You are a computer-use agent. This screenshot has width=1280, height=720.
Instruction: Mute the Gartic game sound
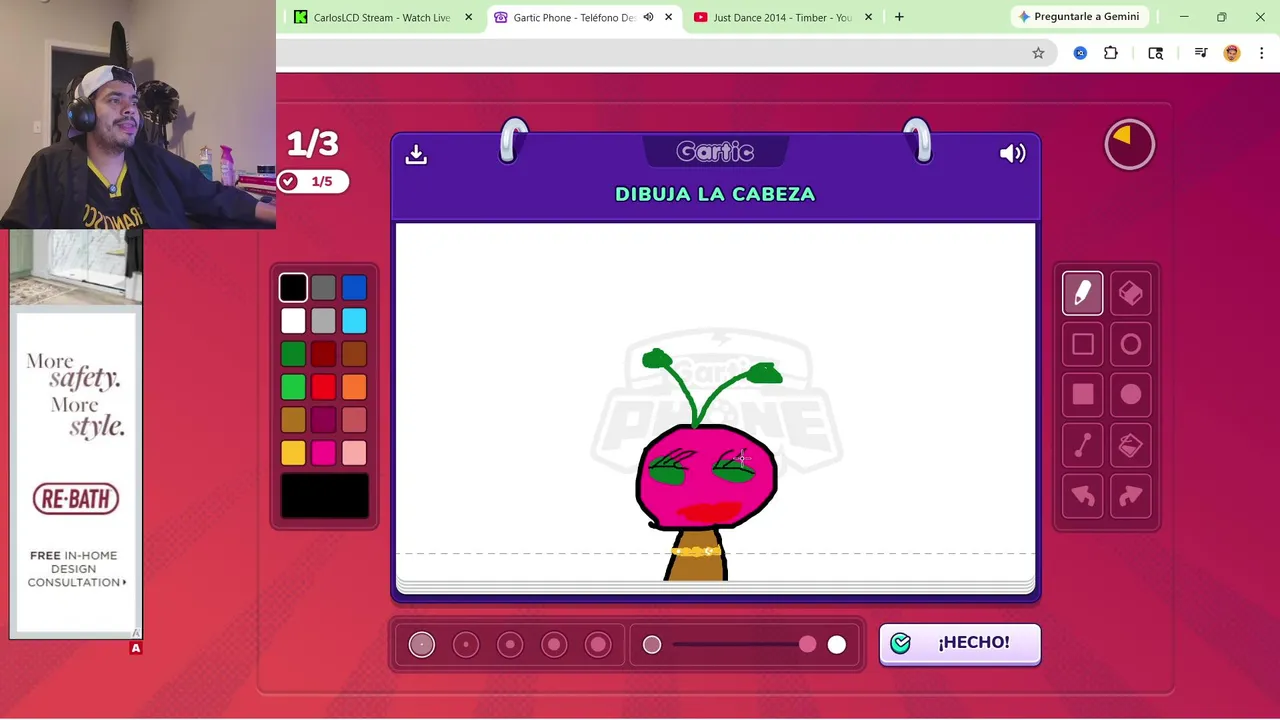click(1012, 154)
